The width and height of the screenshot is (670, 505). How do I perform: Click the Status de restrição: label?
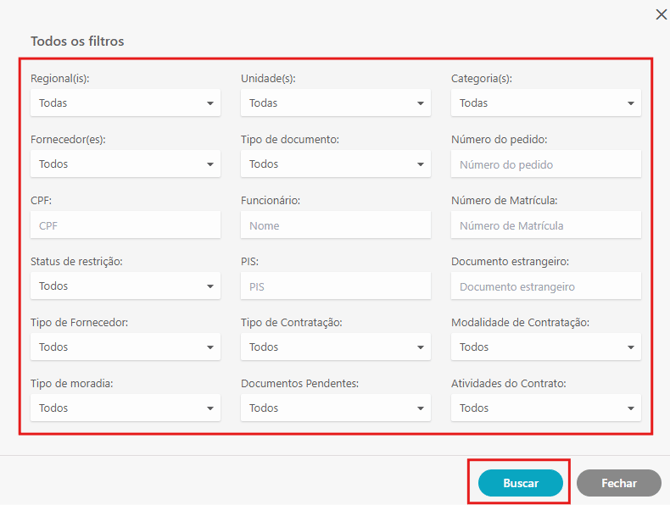point(76,261)
